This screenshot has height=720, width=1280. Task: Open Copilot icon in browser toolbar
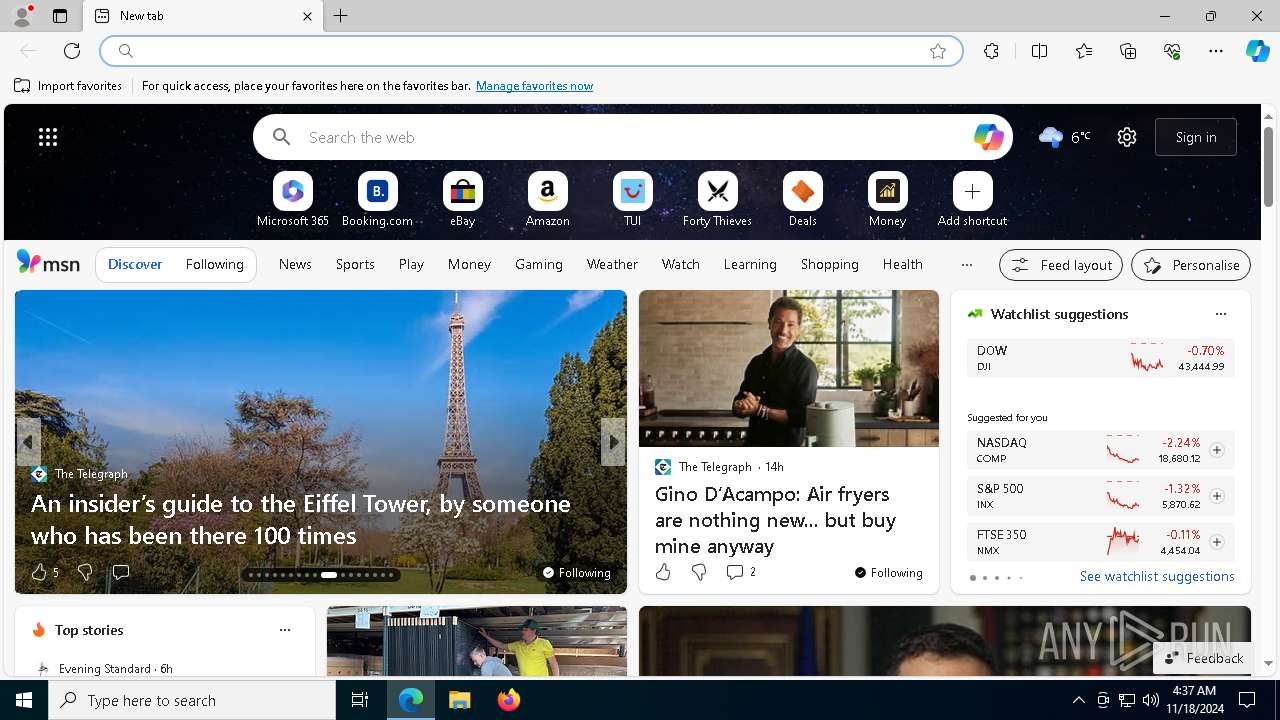tap(1257, 51)
